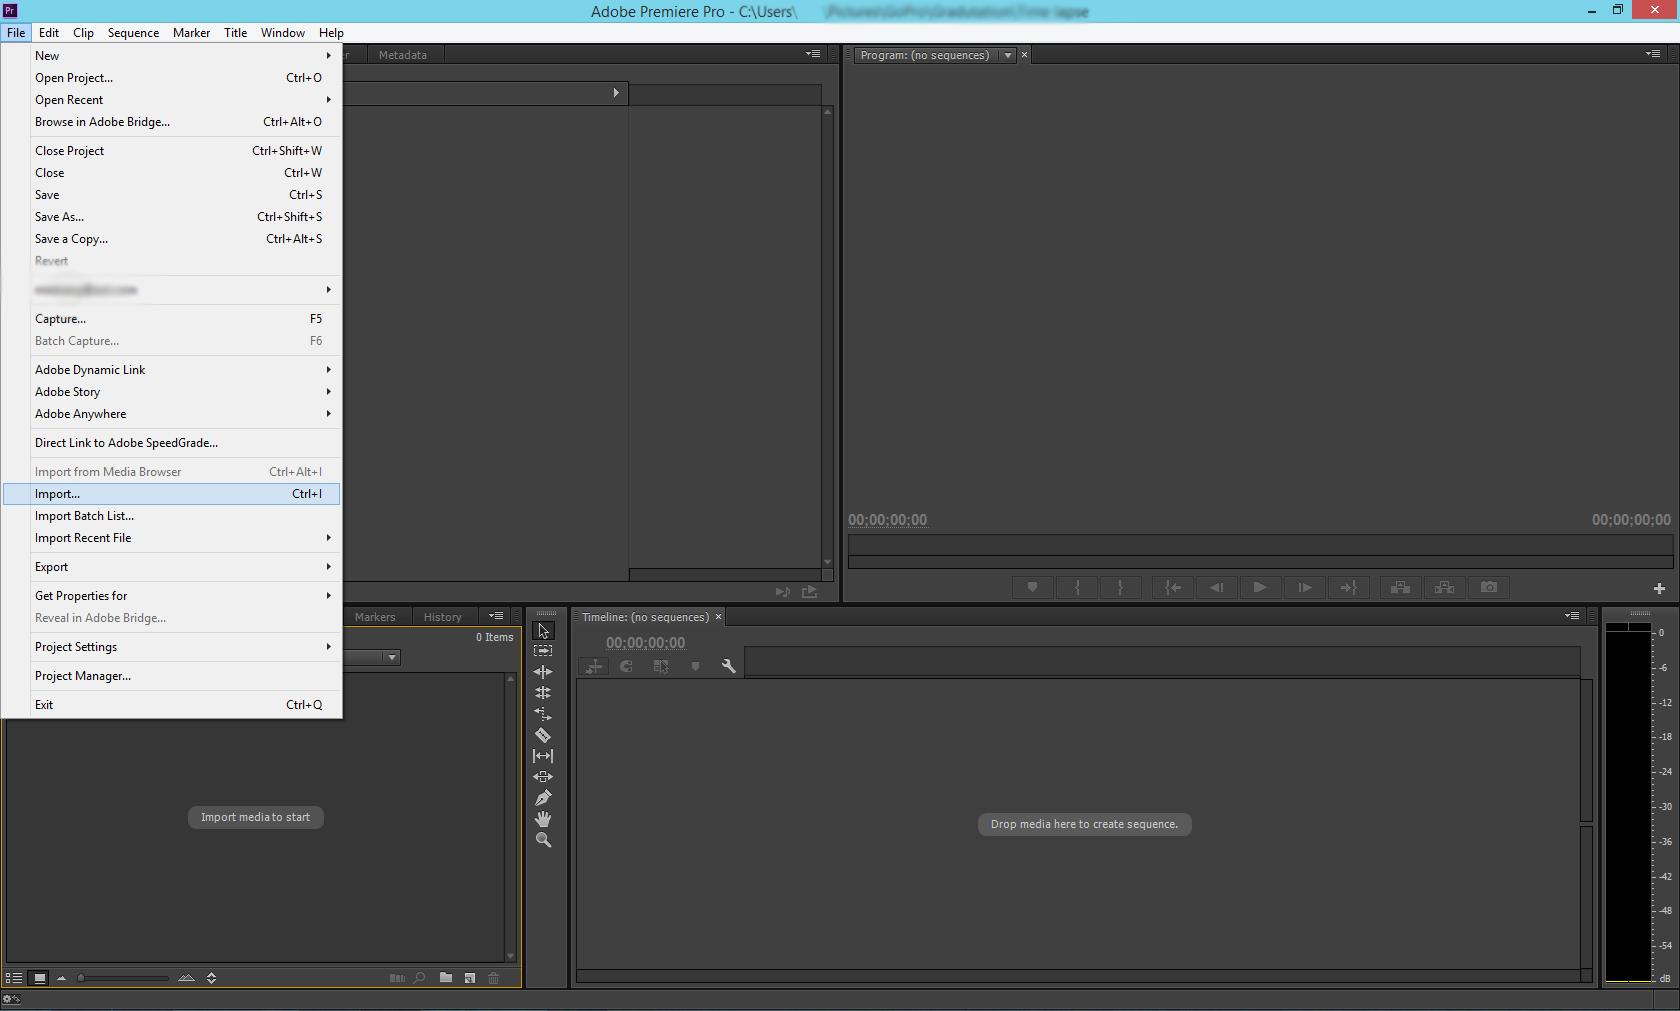Close the Timeline (no sequences) tab

(x=718, y=617)
